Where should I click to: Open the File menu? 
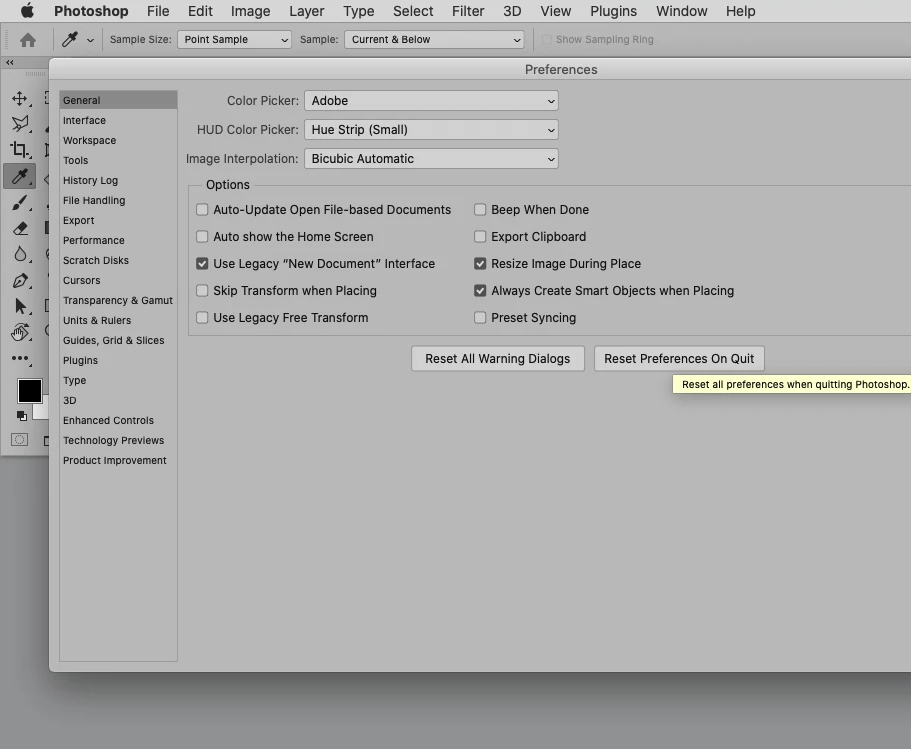click(x=158, y=11)
